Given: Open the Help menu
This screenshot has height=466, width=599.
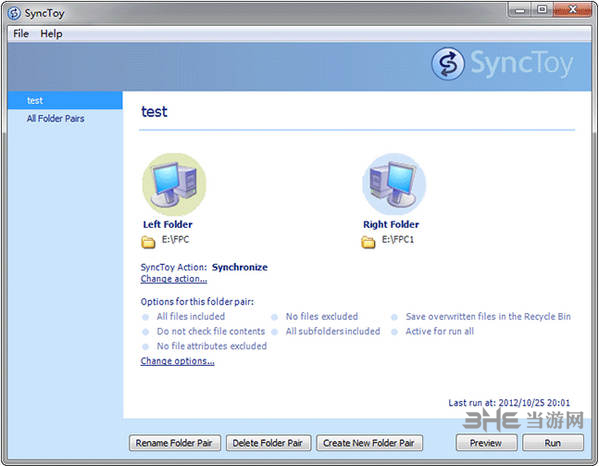Looking at the screenshot, I should [51, 34].
